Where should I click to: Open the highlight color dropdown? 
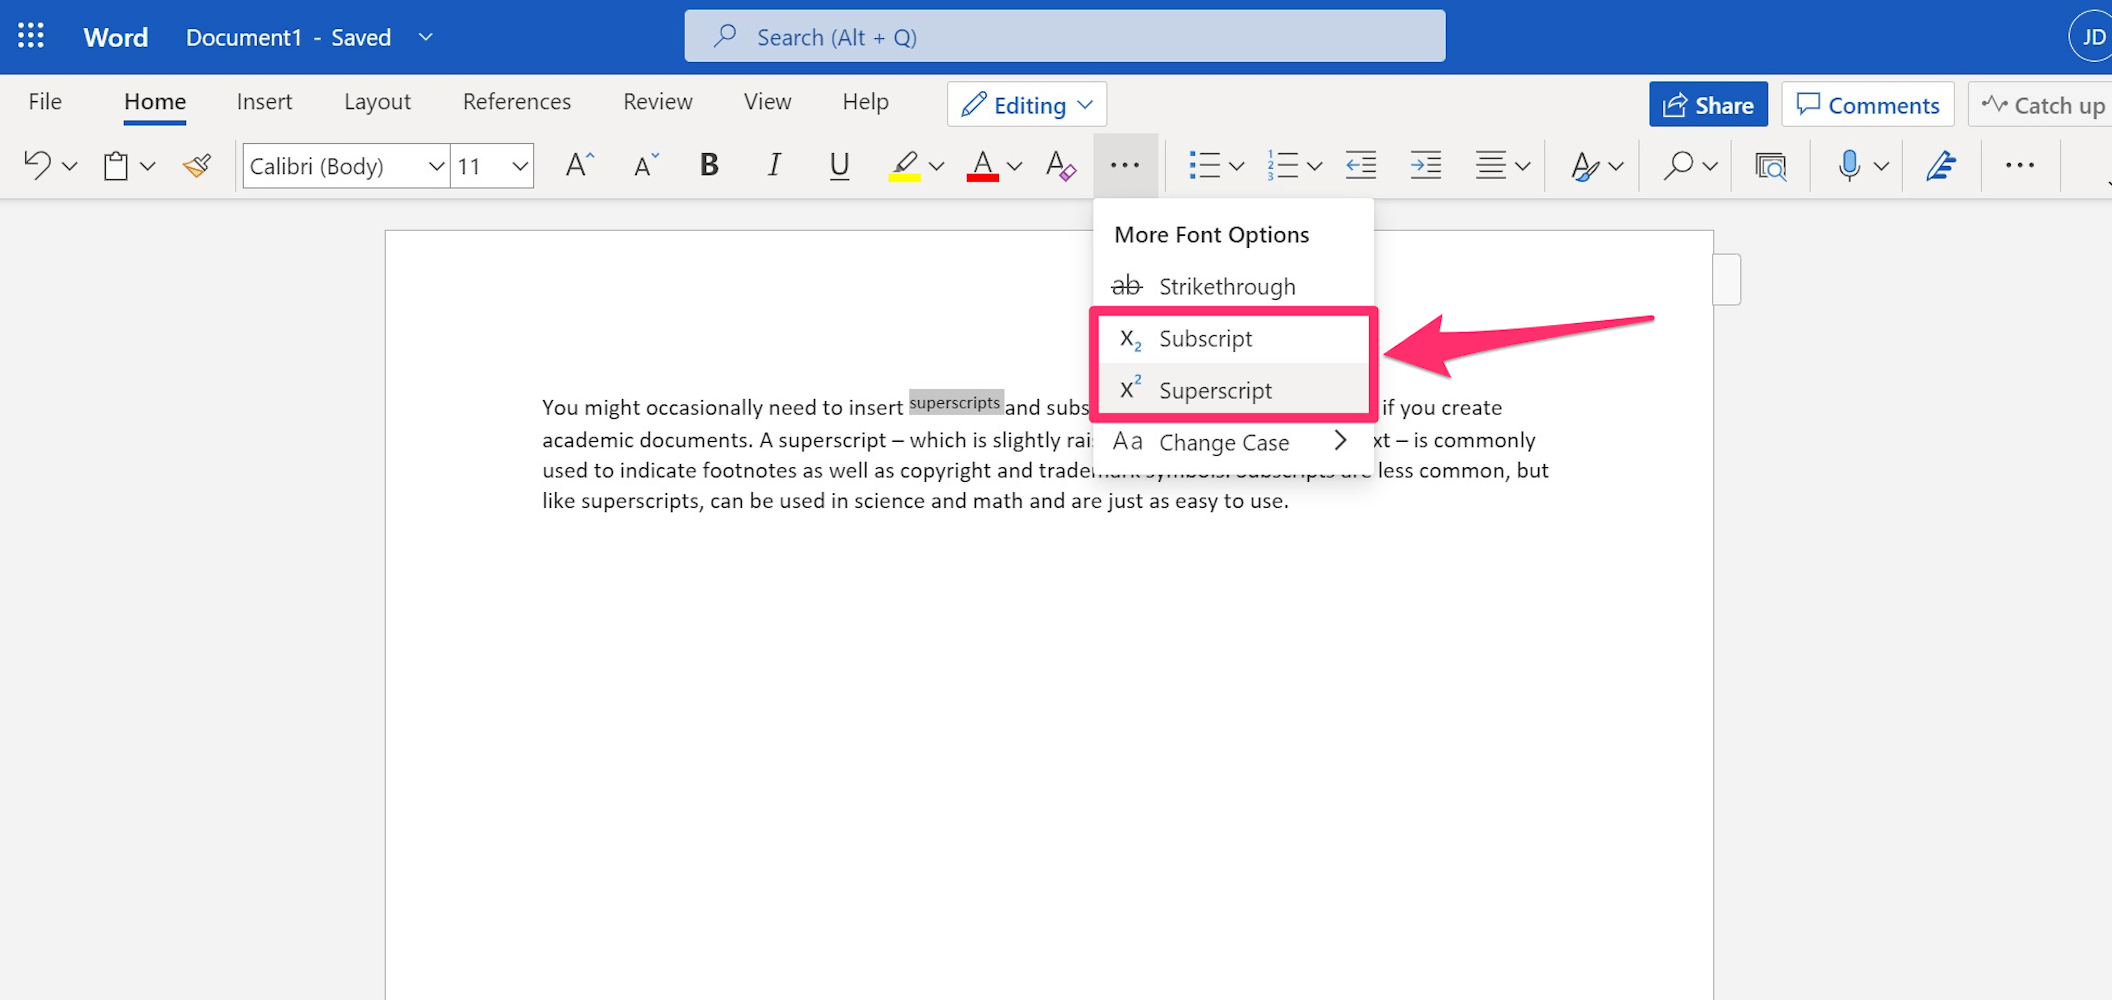click(934, 165)
